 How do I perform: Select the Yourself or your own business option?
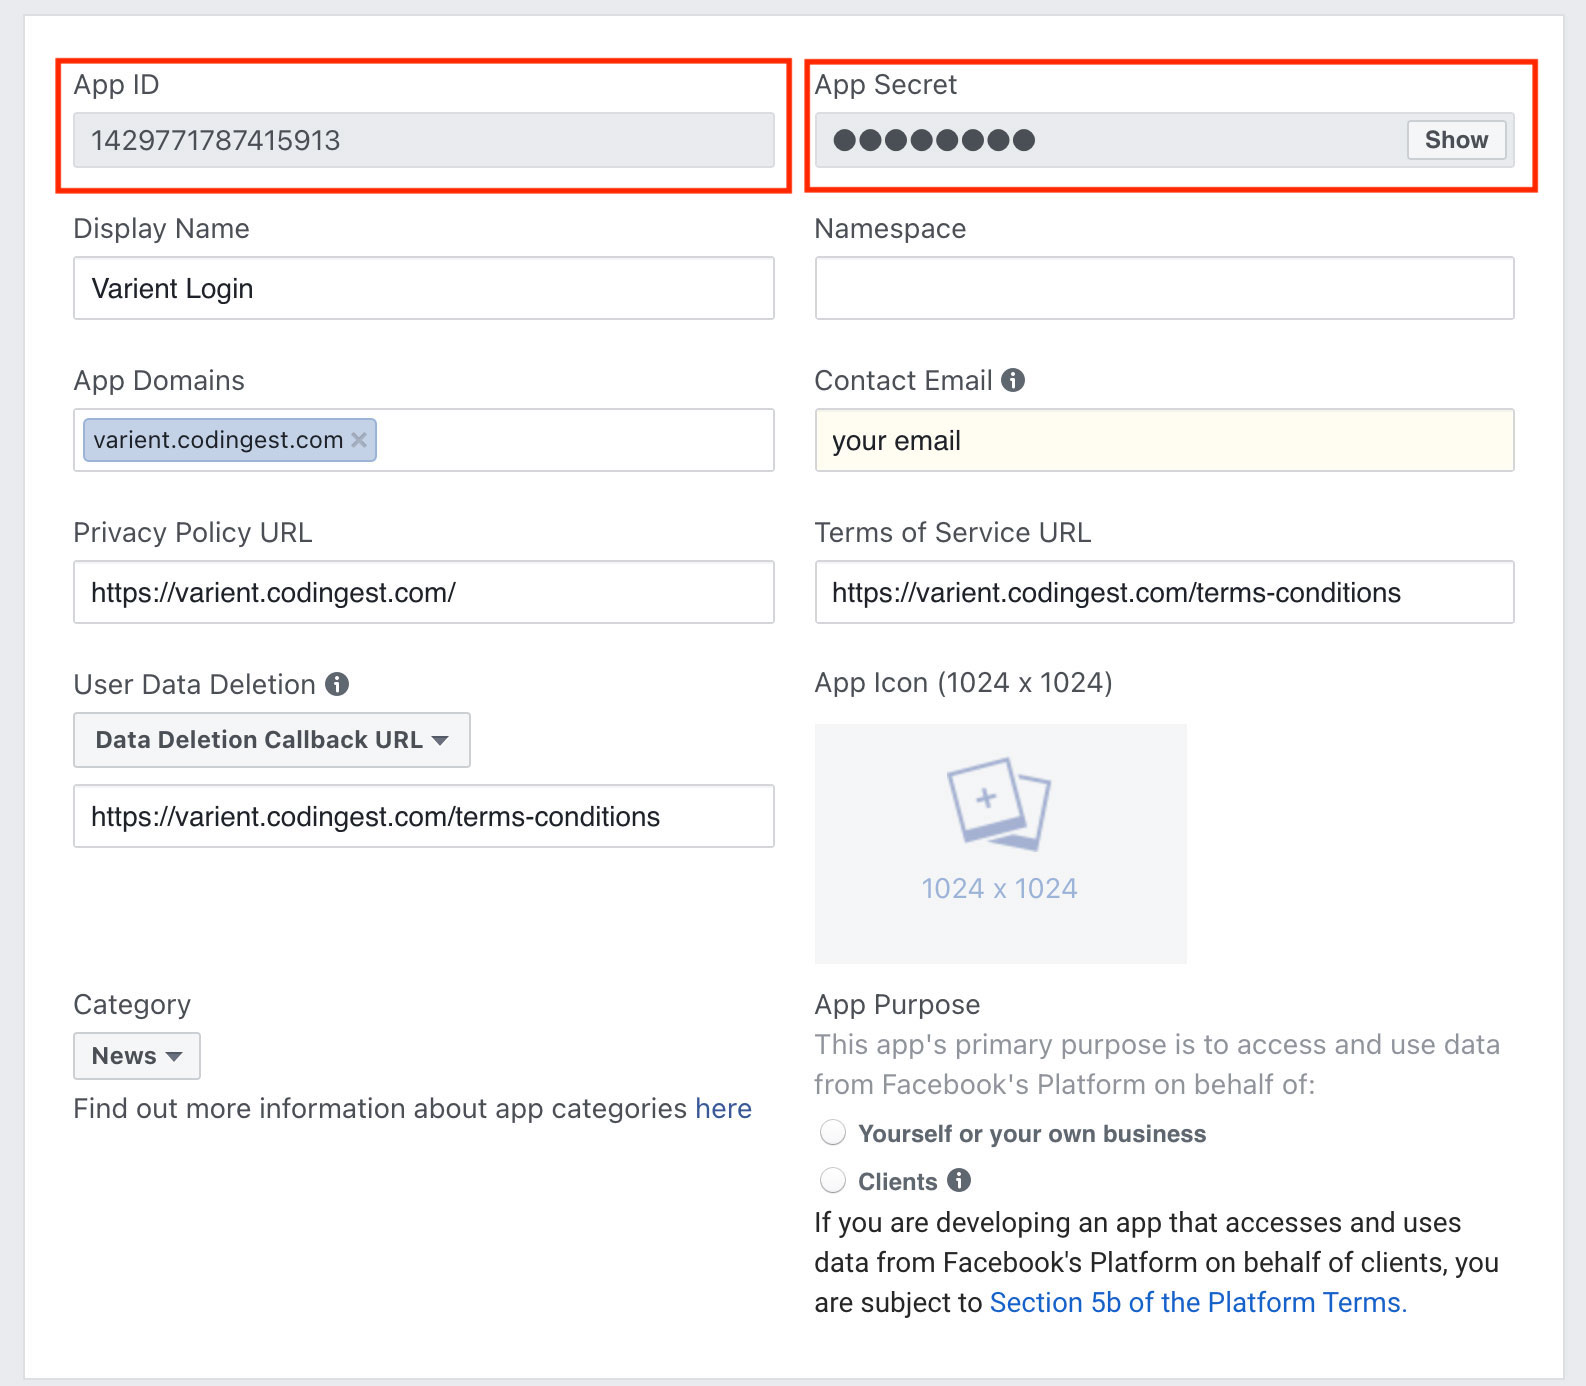pos(833,1133)
